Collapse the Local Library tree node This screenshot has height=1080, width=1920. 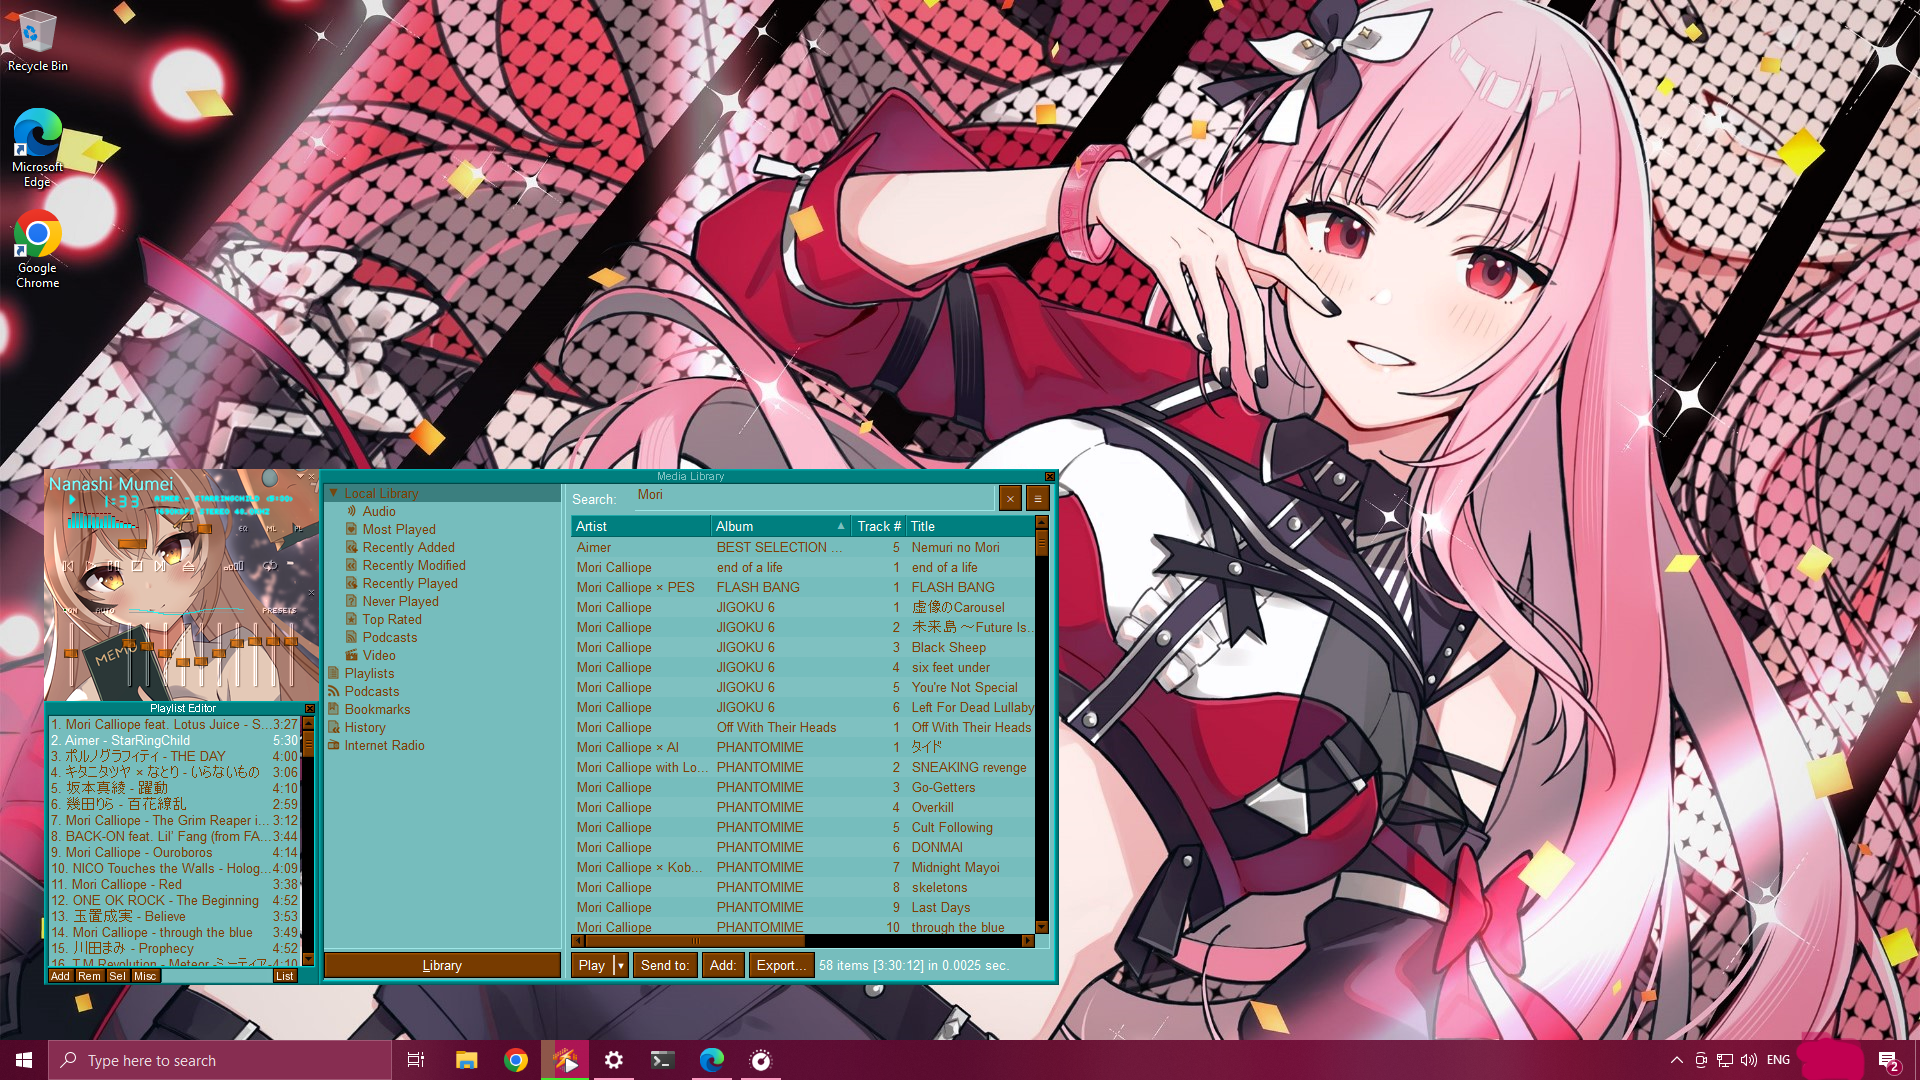(x=334, y=493)
